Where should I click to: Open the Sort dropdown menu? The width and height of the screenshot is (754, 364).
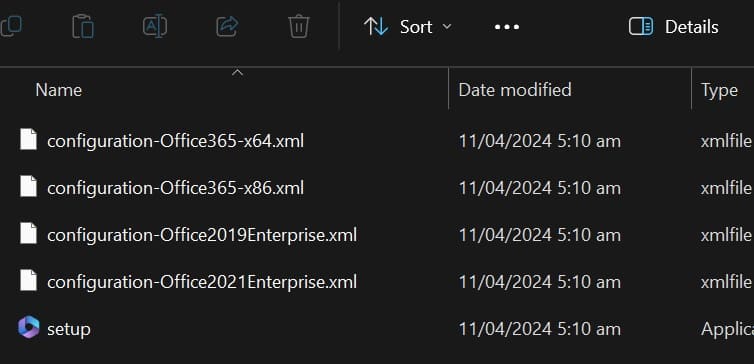[408, 26]
